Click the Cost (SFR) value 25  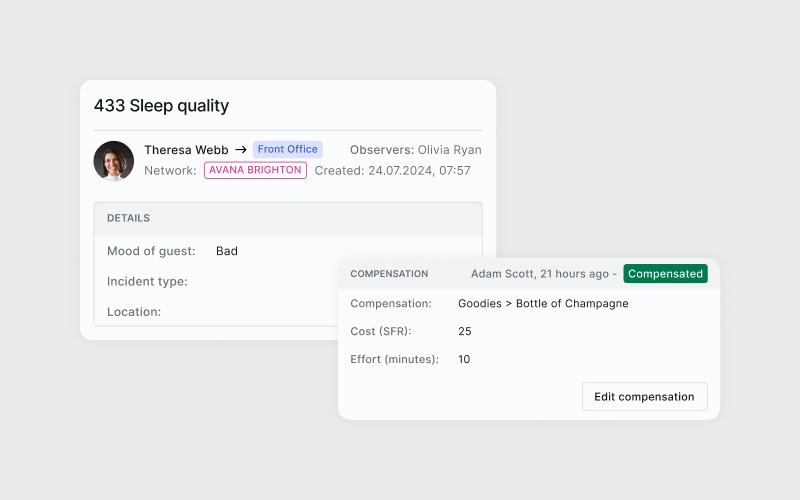pos(464,331)
